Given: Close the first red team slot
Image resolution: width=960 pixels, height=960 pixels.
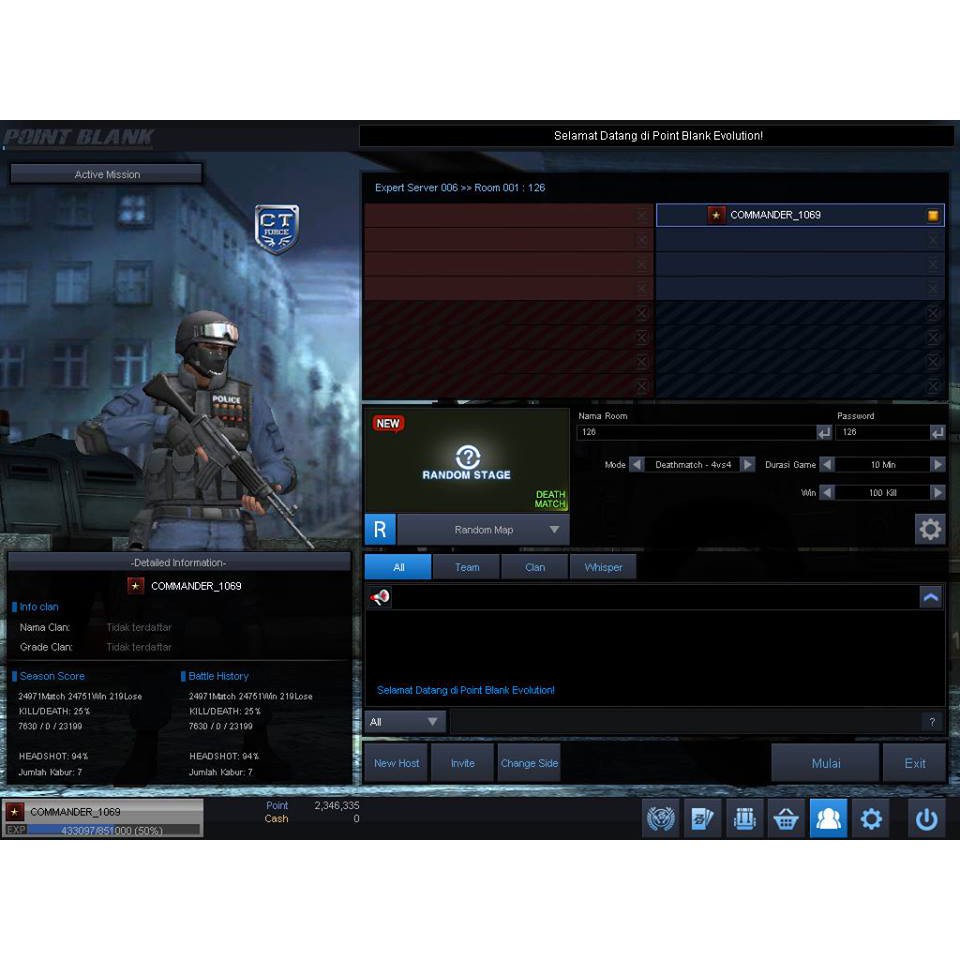Looking at the screenshot, I should (642, 215).
